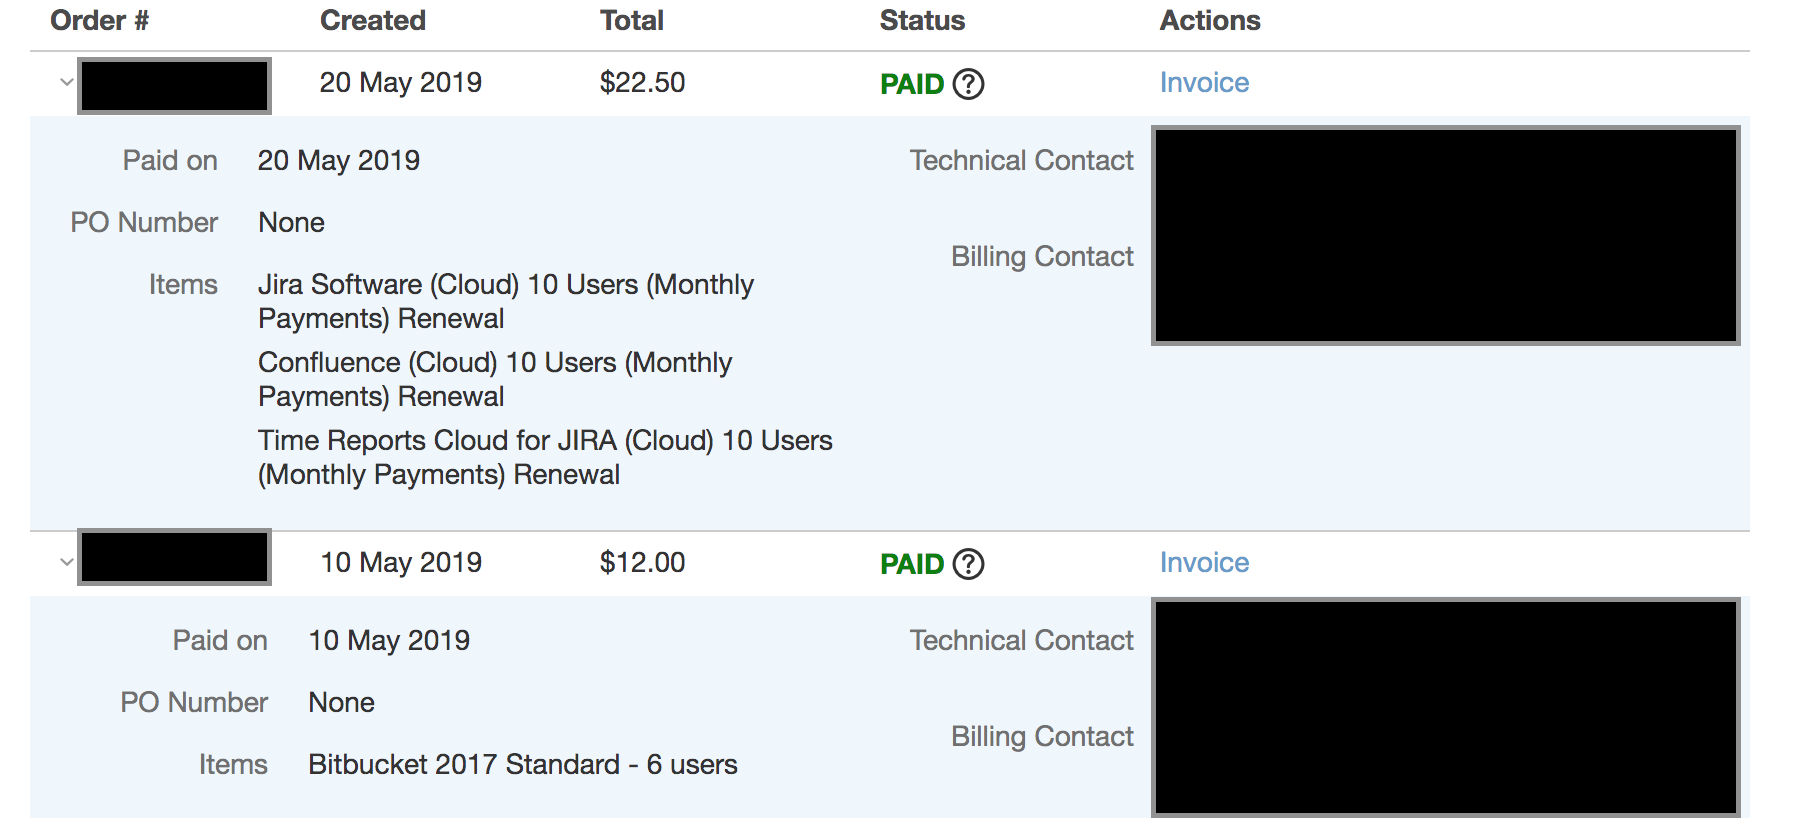
Task: Click PAID status of the $12.00 order
Action: click(x=912, y=564)
